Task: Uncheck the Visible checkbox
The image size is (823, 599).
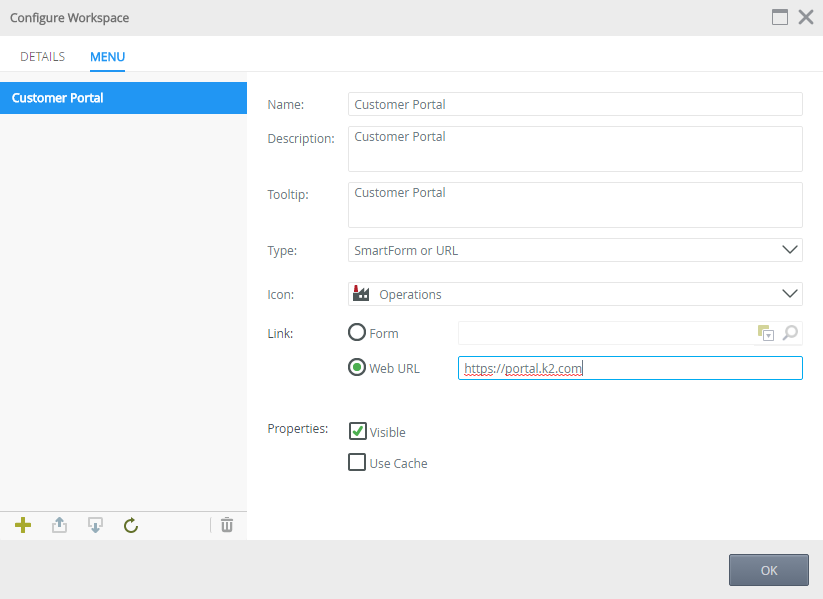Action: click(357, 431)
